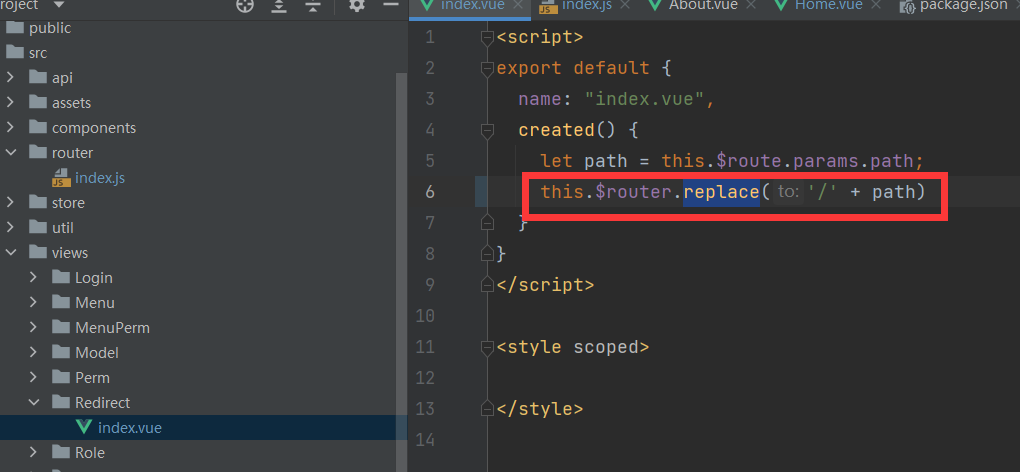Close the index.js editor tab
The image size is (1020, 472).
(x=625, y=5)
